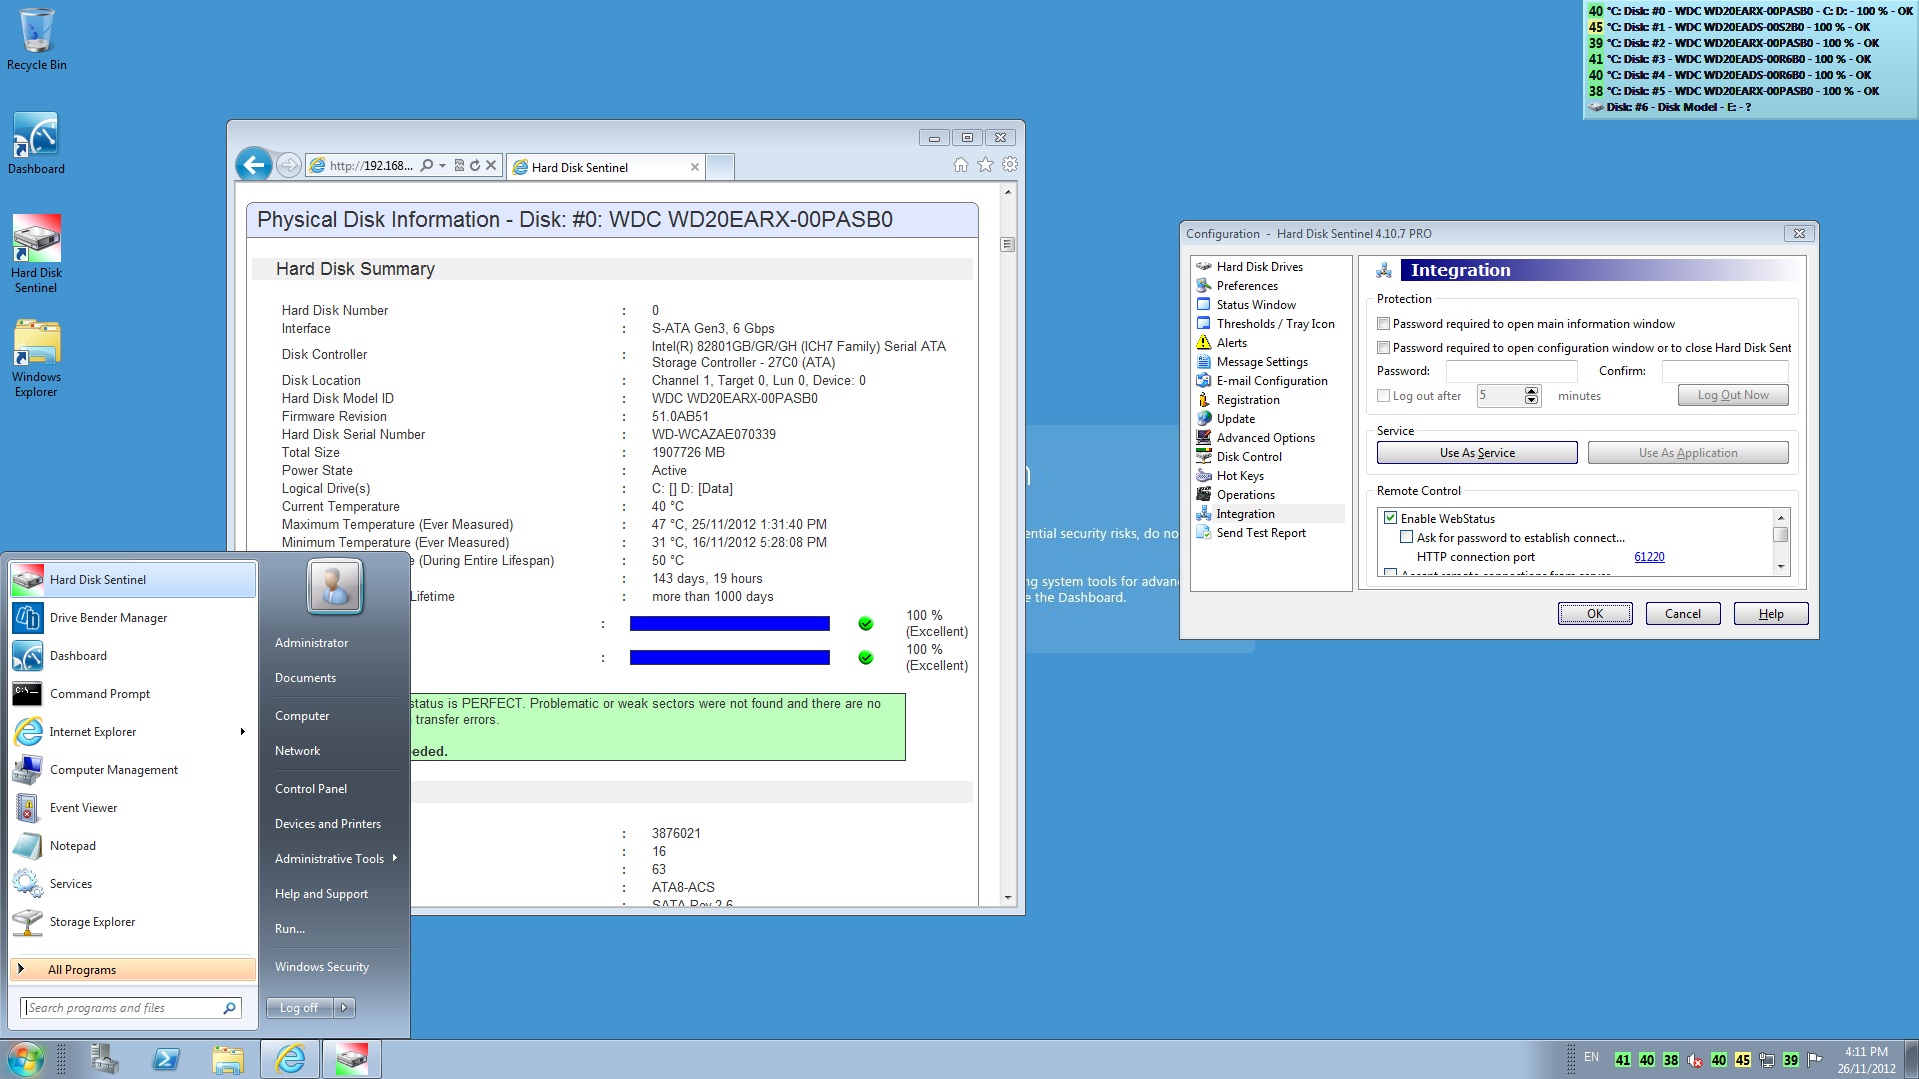Launch Command Prompt from Start menu
Image resolution: width=1919 pixels, height=1079 pixels.
[x=133, y=694]
